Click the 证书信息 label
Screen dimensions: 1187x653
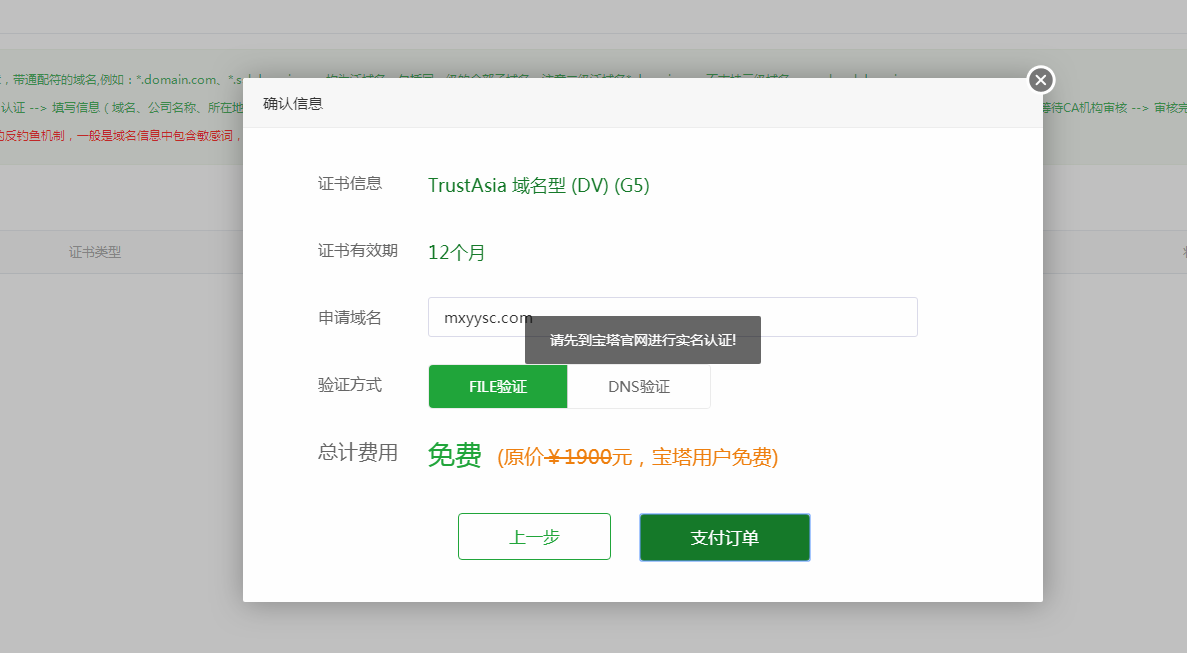pos(350,184)
